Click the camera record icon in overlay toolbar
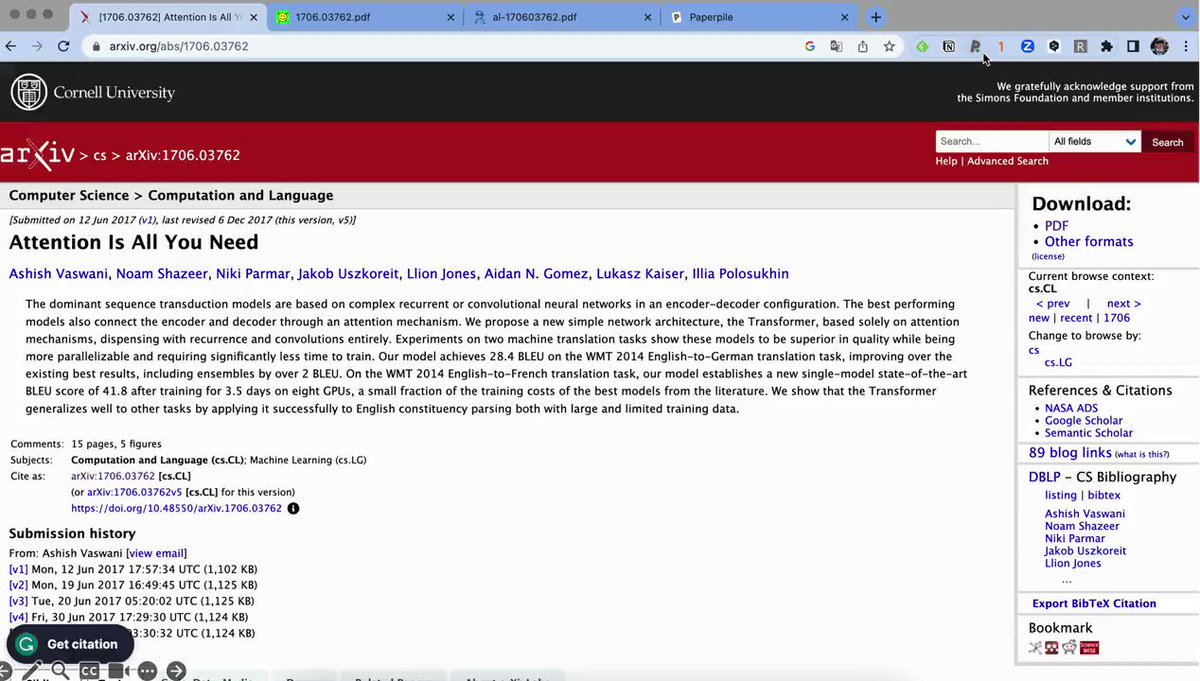Screen dimensions: 1200x681 pos(118,671)
